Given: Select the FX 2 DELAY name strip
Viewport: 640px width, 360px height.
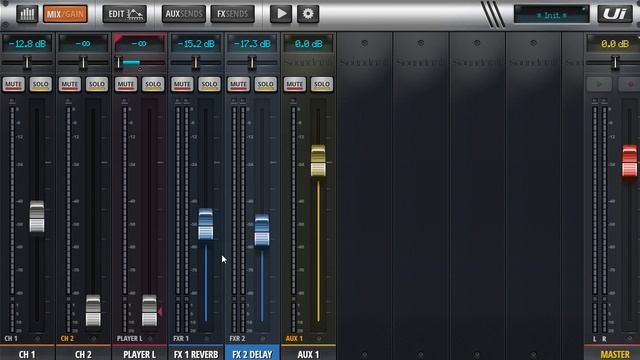Looking at the screenshot, I should (252, 353).
